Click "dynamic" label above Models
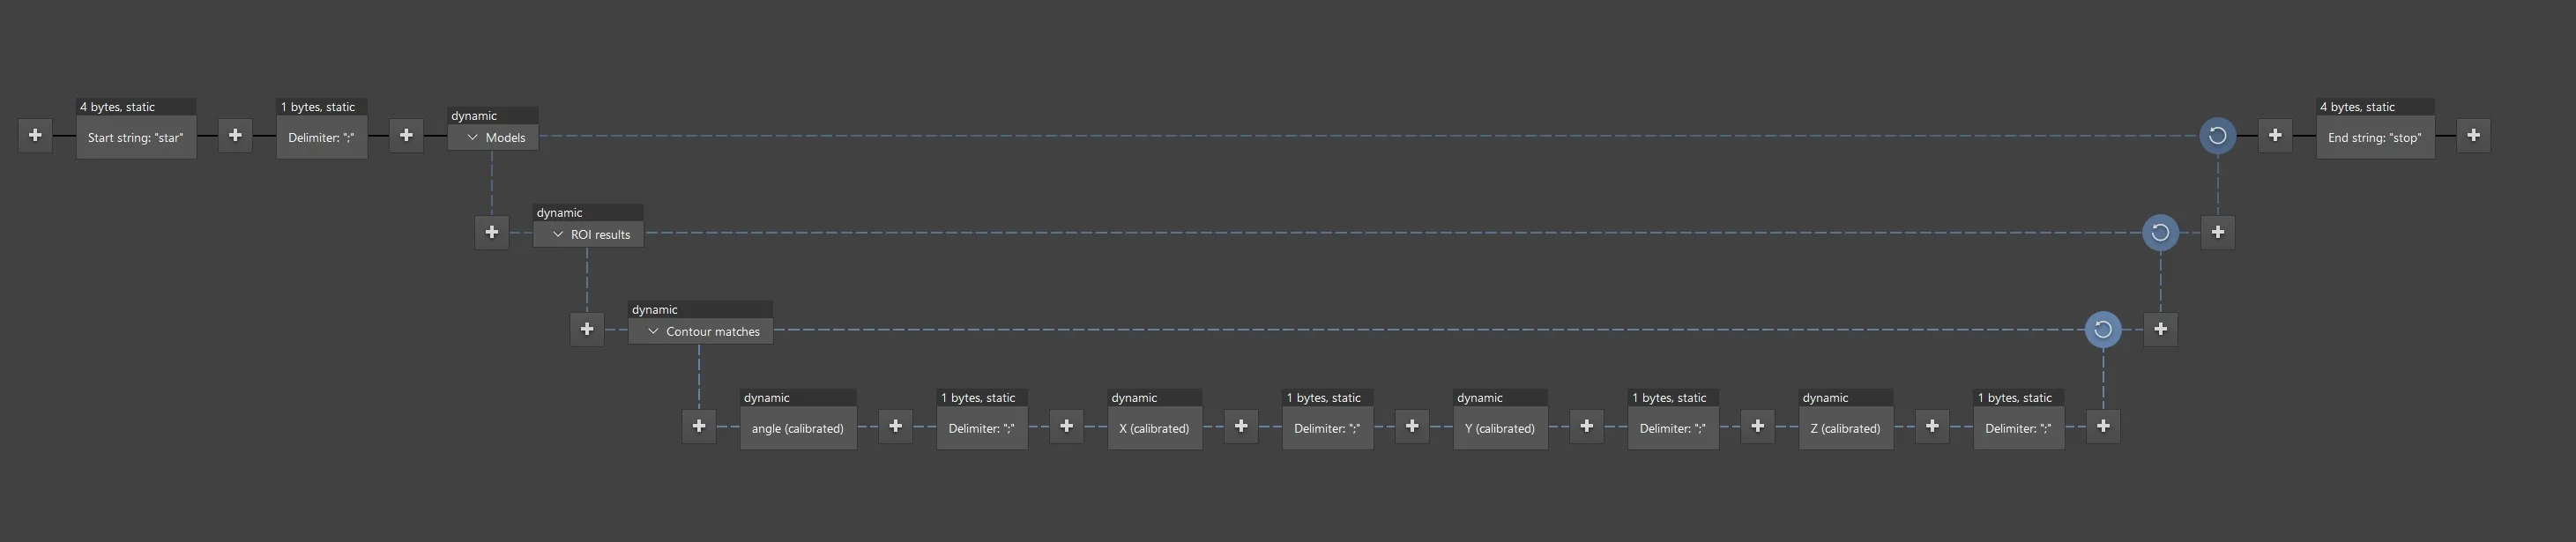The width and height of the screenshot is (2576, 542). 474,116
